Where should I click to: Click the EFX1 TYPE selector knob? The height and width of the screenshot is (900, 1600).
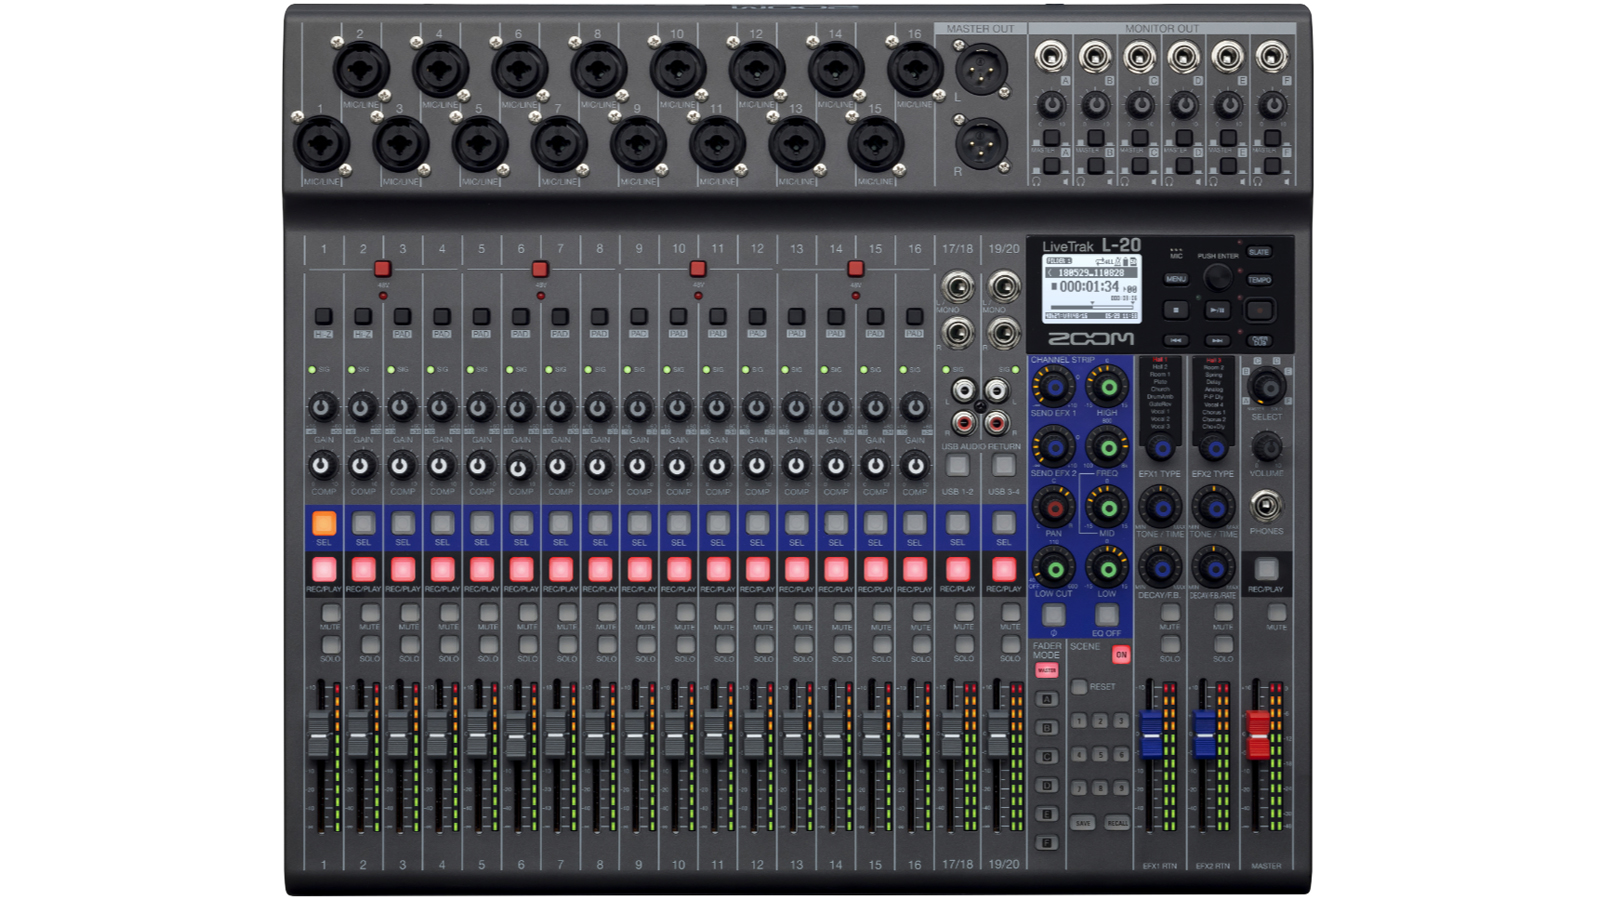[1160, 448]
